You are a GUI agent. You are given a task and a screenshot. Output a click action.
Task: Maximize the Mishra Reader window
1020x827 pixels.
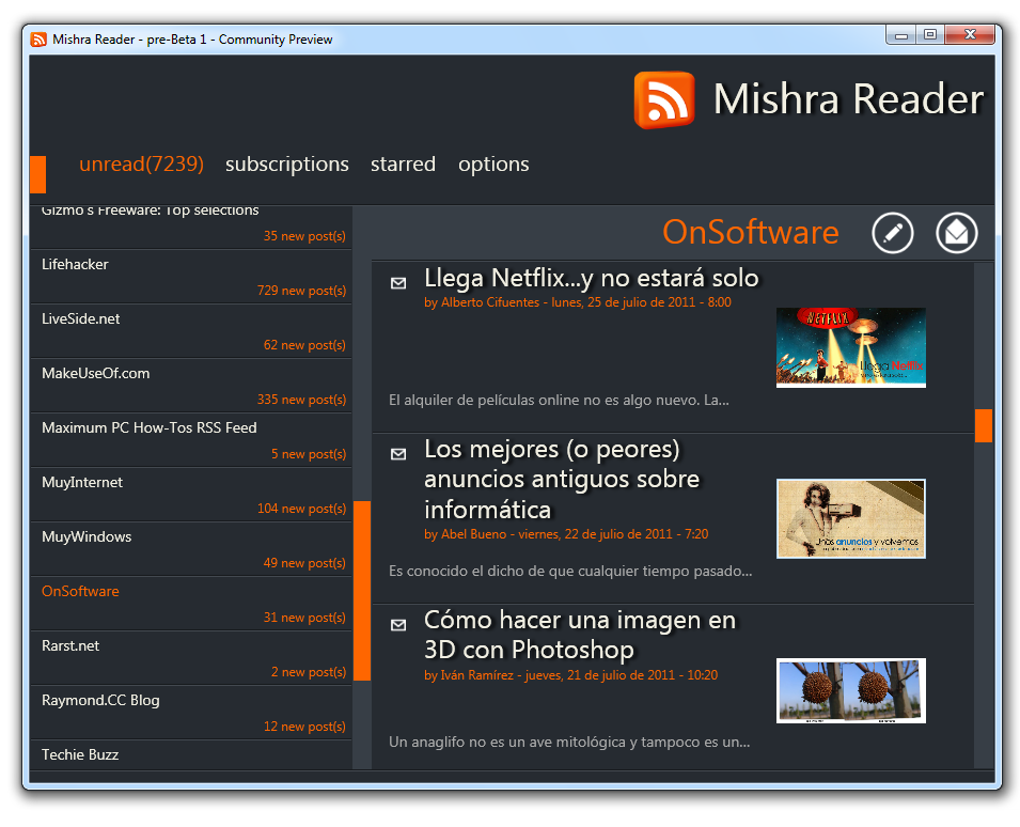click(930, 35)
